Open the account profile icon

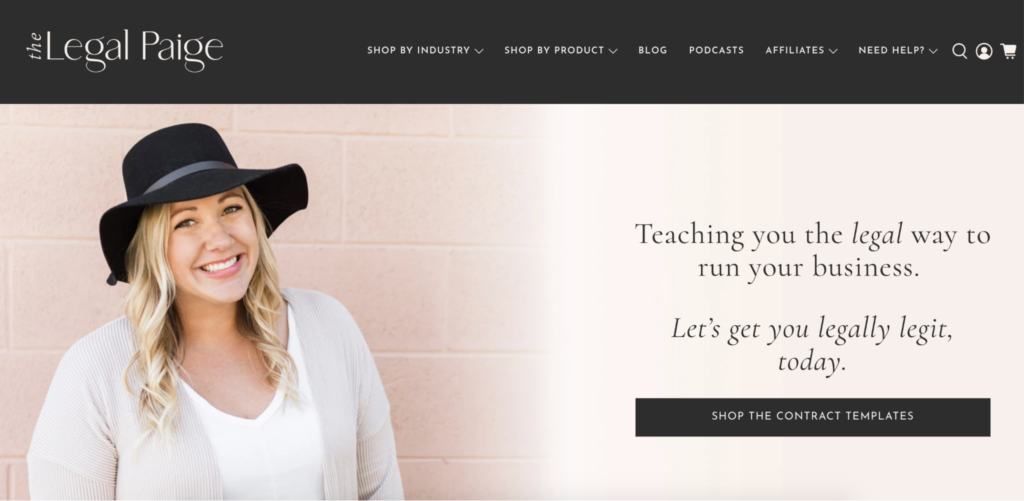(984, 51)
